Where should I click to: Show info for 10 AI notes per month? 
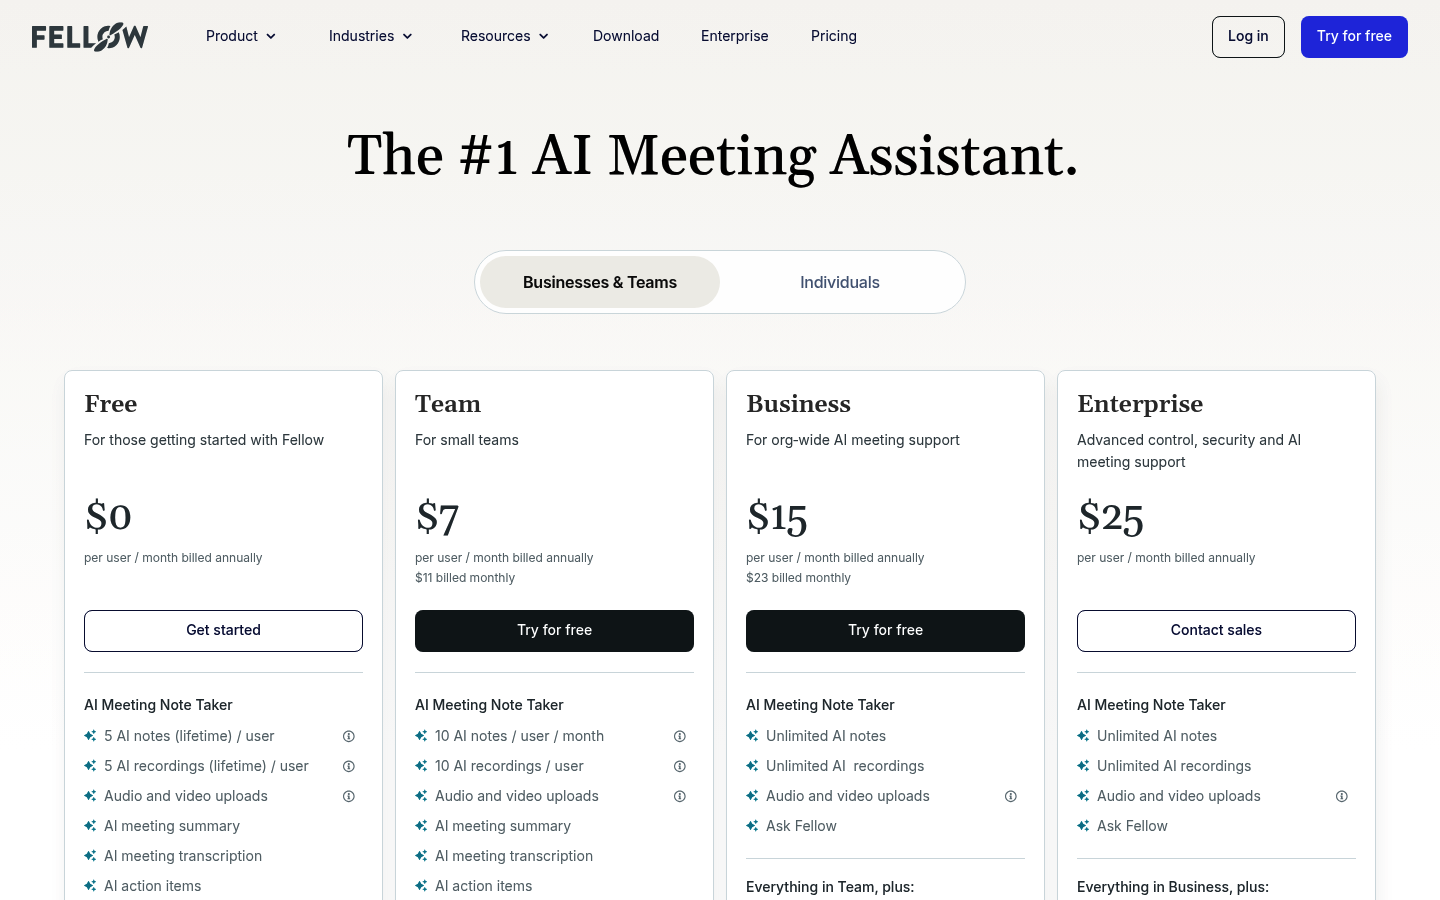680,736
